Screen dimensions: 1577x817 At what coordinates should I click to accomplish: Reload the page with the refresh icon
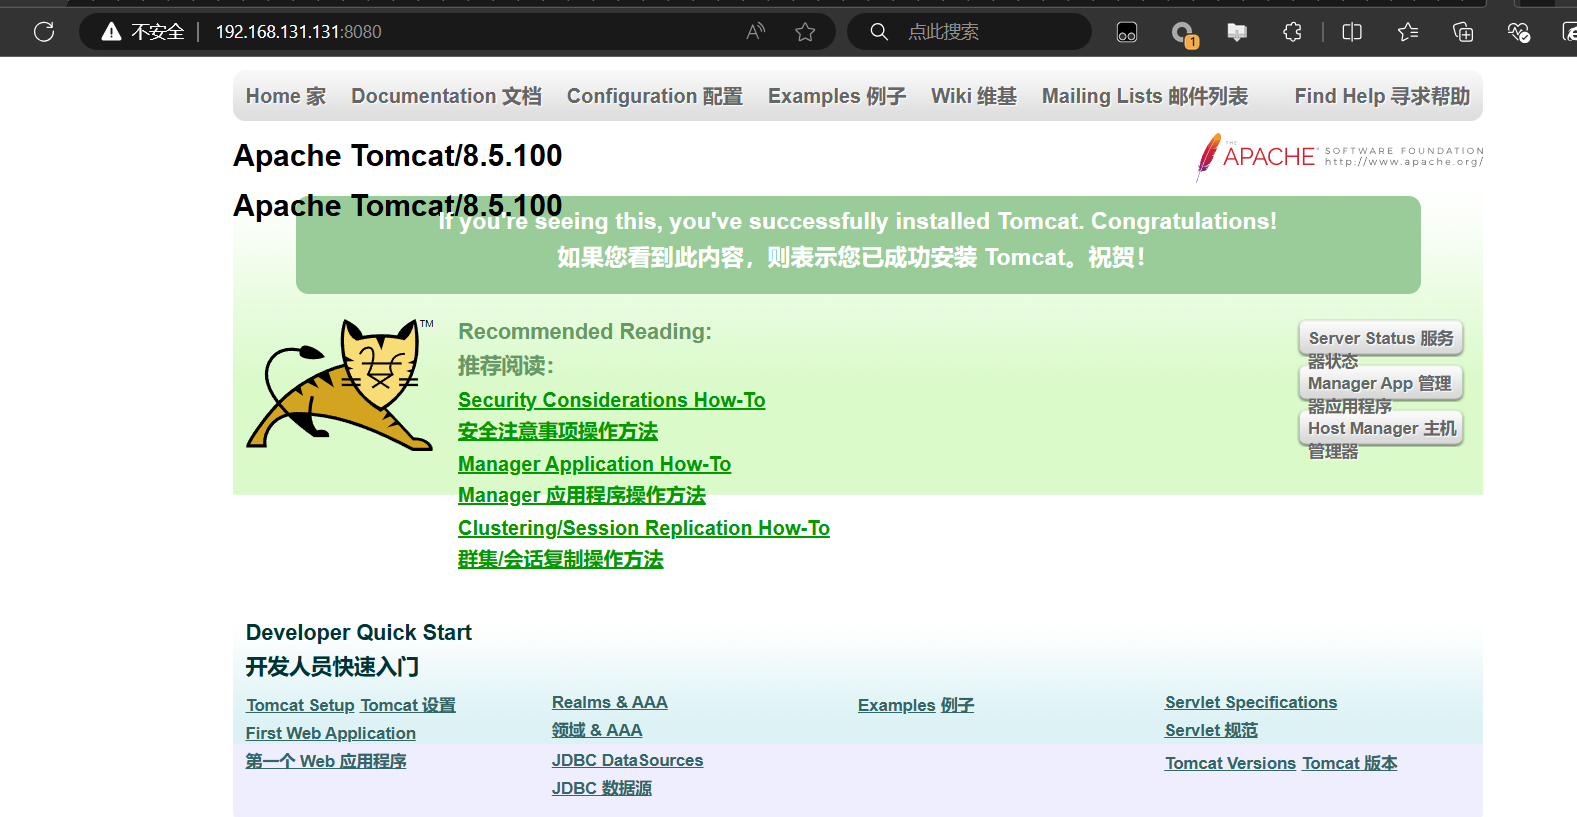click(44, 32)
